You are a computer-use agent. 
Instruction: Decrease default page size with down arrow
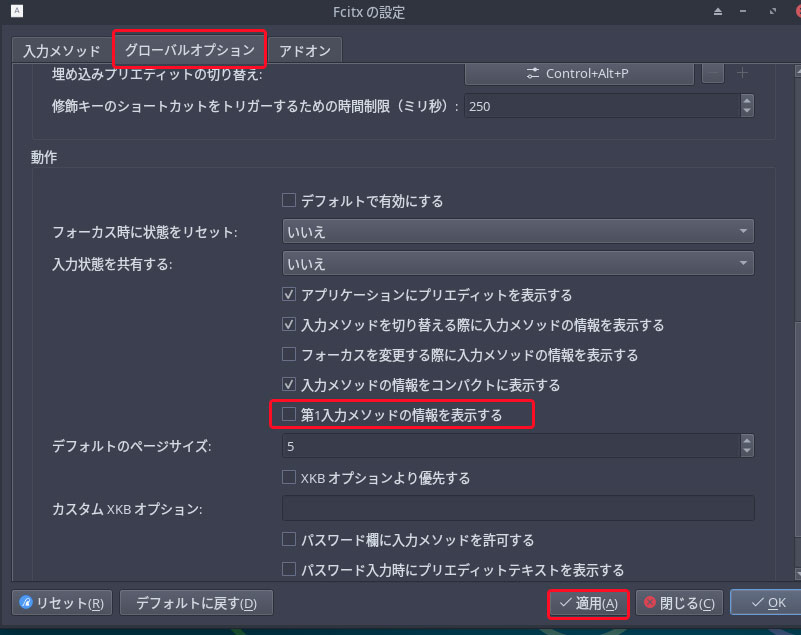(x=747, y=452)
